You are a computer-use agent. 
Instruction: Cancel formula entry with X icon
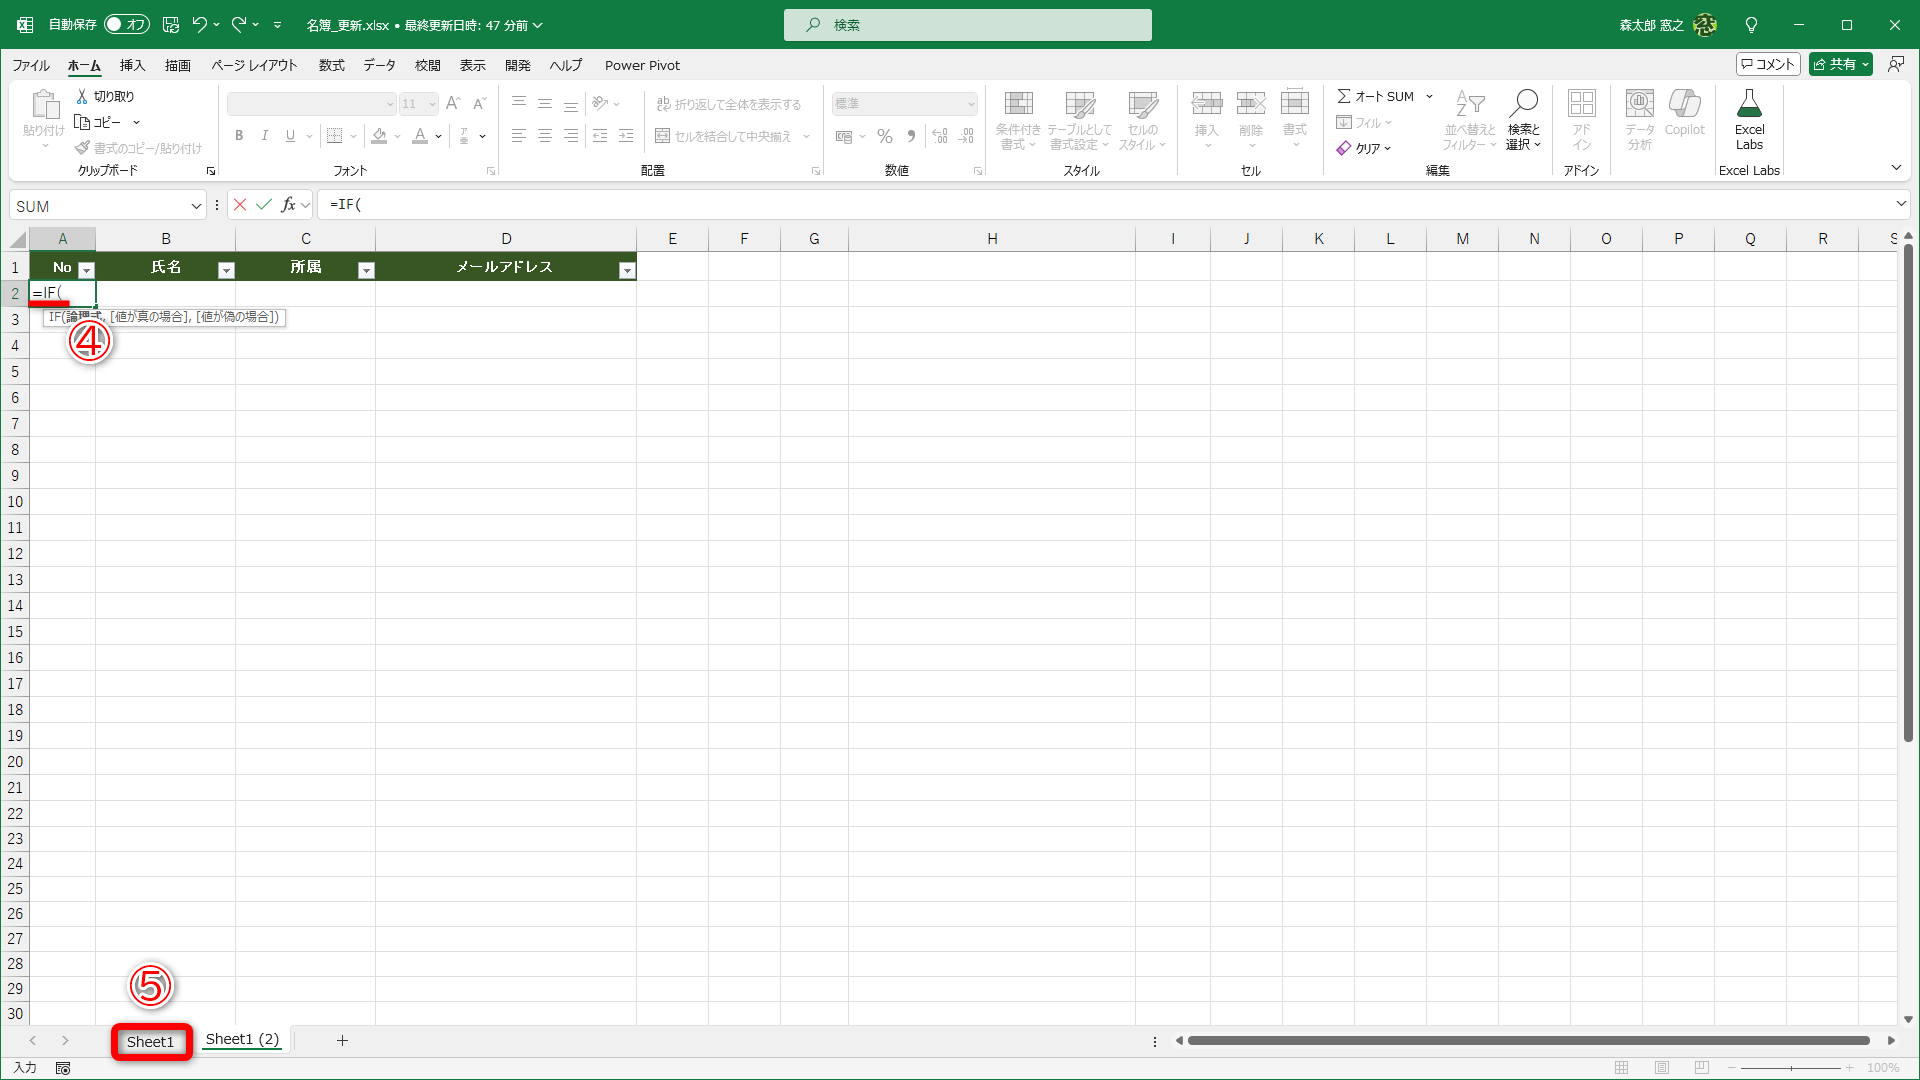pyautogui.click(x=240, y=205)
